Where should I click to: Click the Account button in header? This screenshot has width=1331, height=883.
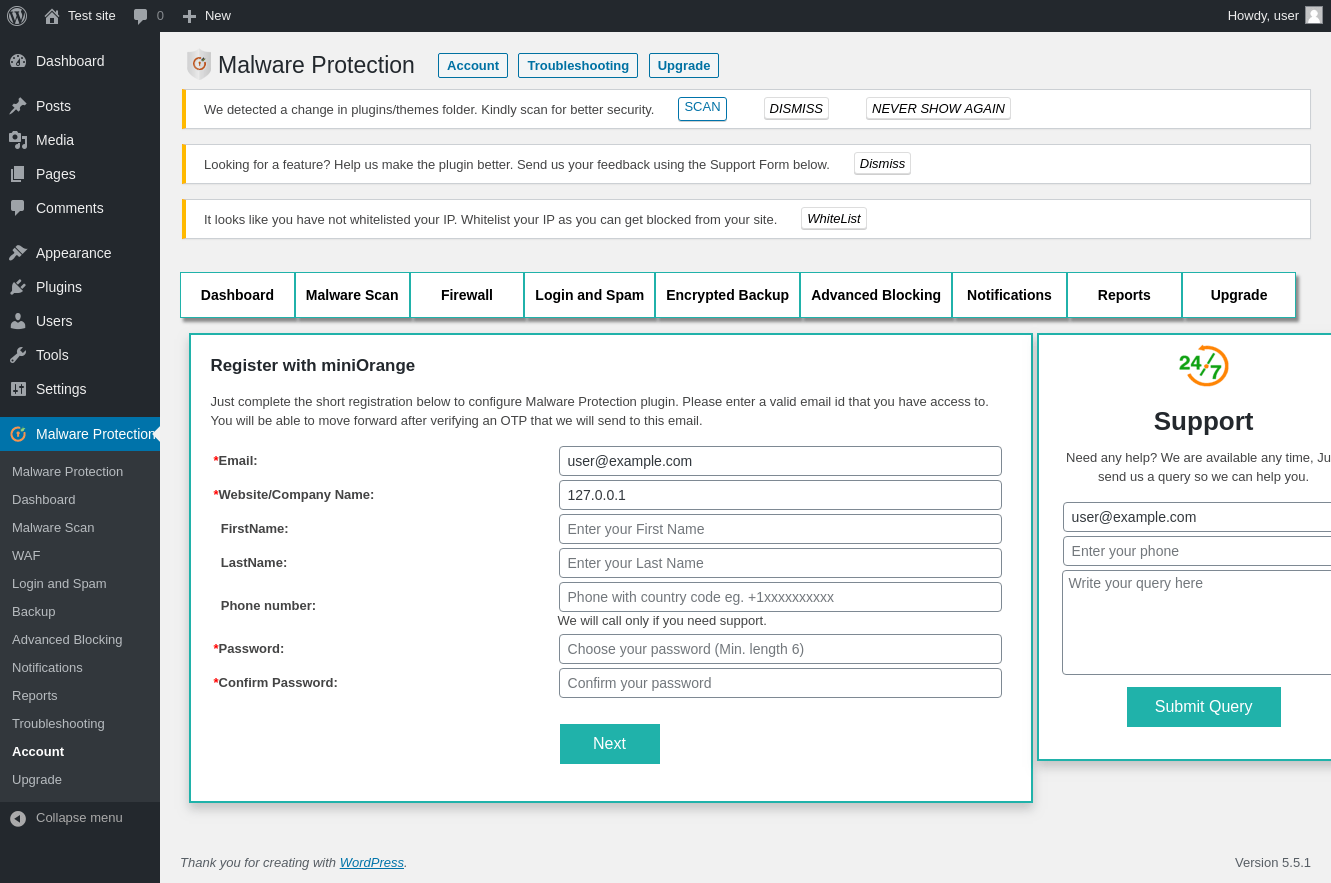(x=473, y=66)
